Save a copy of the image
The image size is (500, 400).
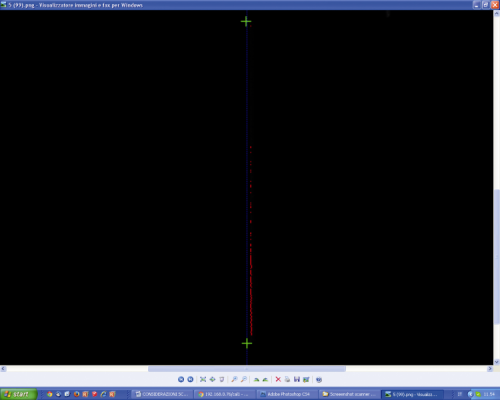(297, 379)
